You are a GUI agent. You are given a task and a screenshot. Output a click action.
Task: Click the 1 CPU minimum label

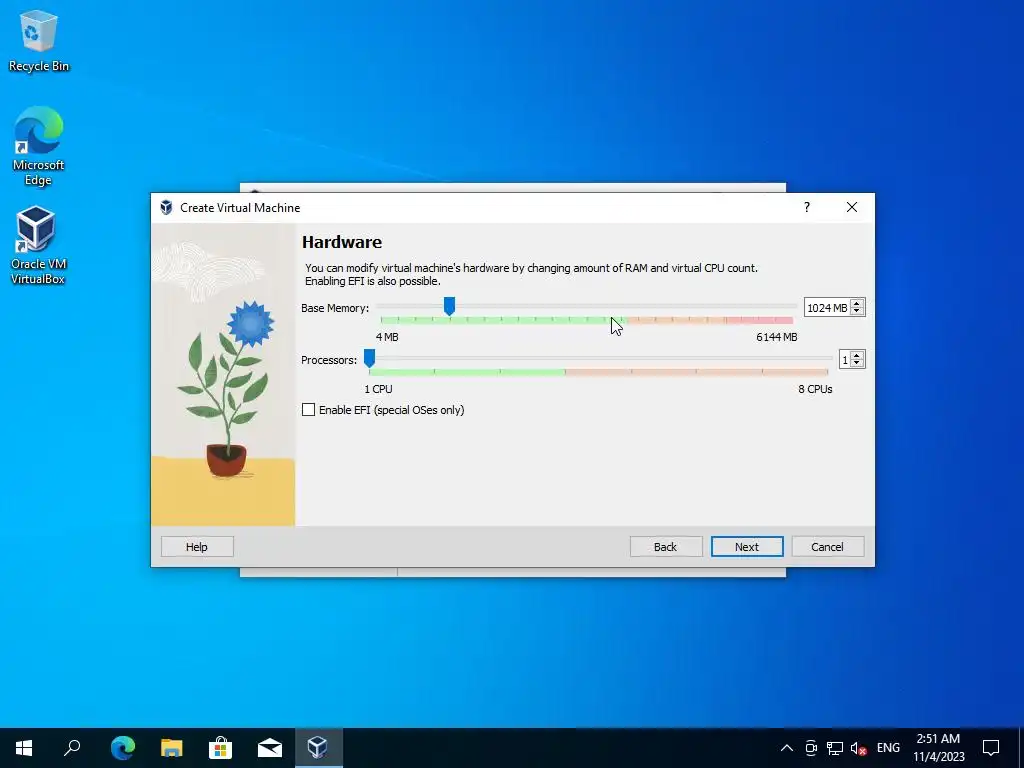[378, 389]
